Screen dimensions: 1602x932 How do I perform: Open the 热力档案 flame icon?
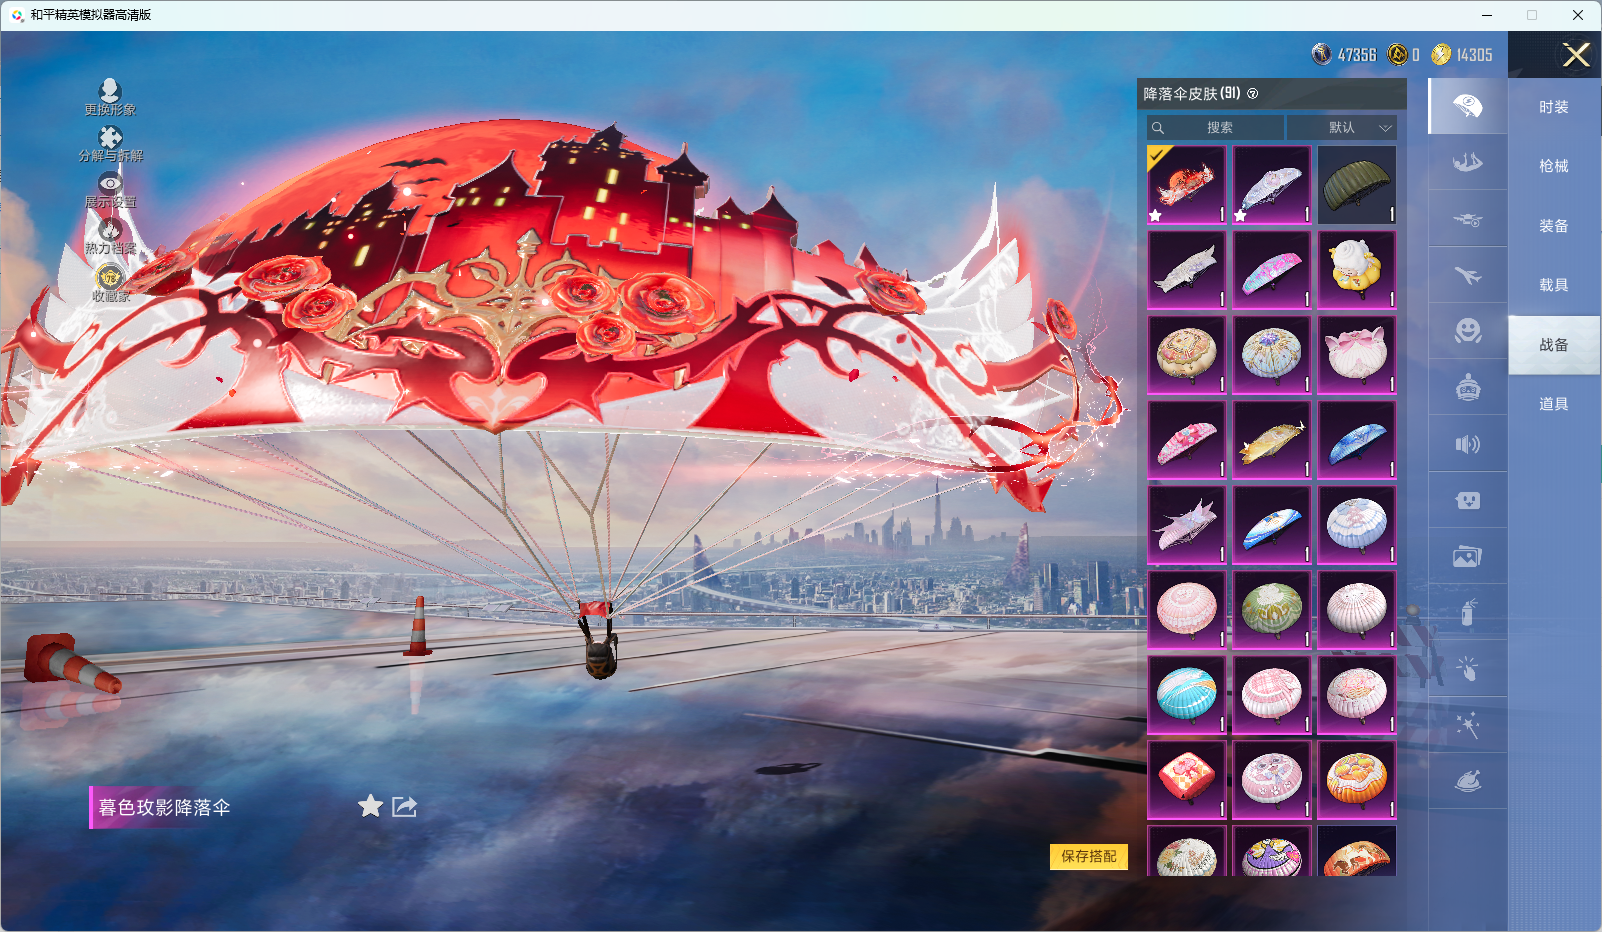110,231
